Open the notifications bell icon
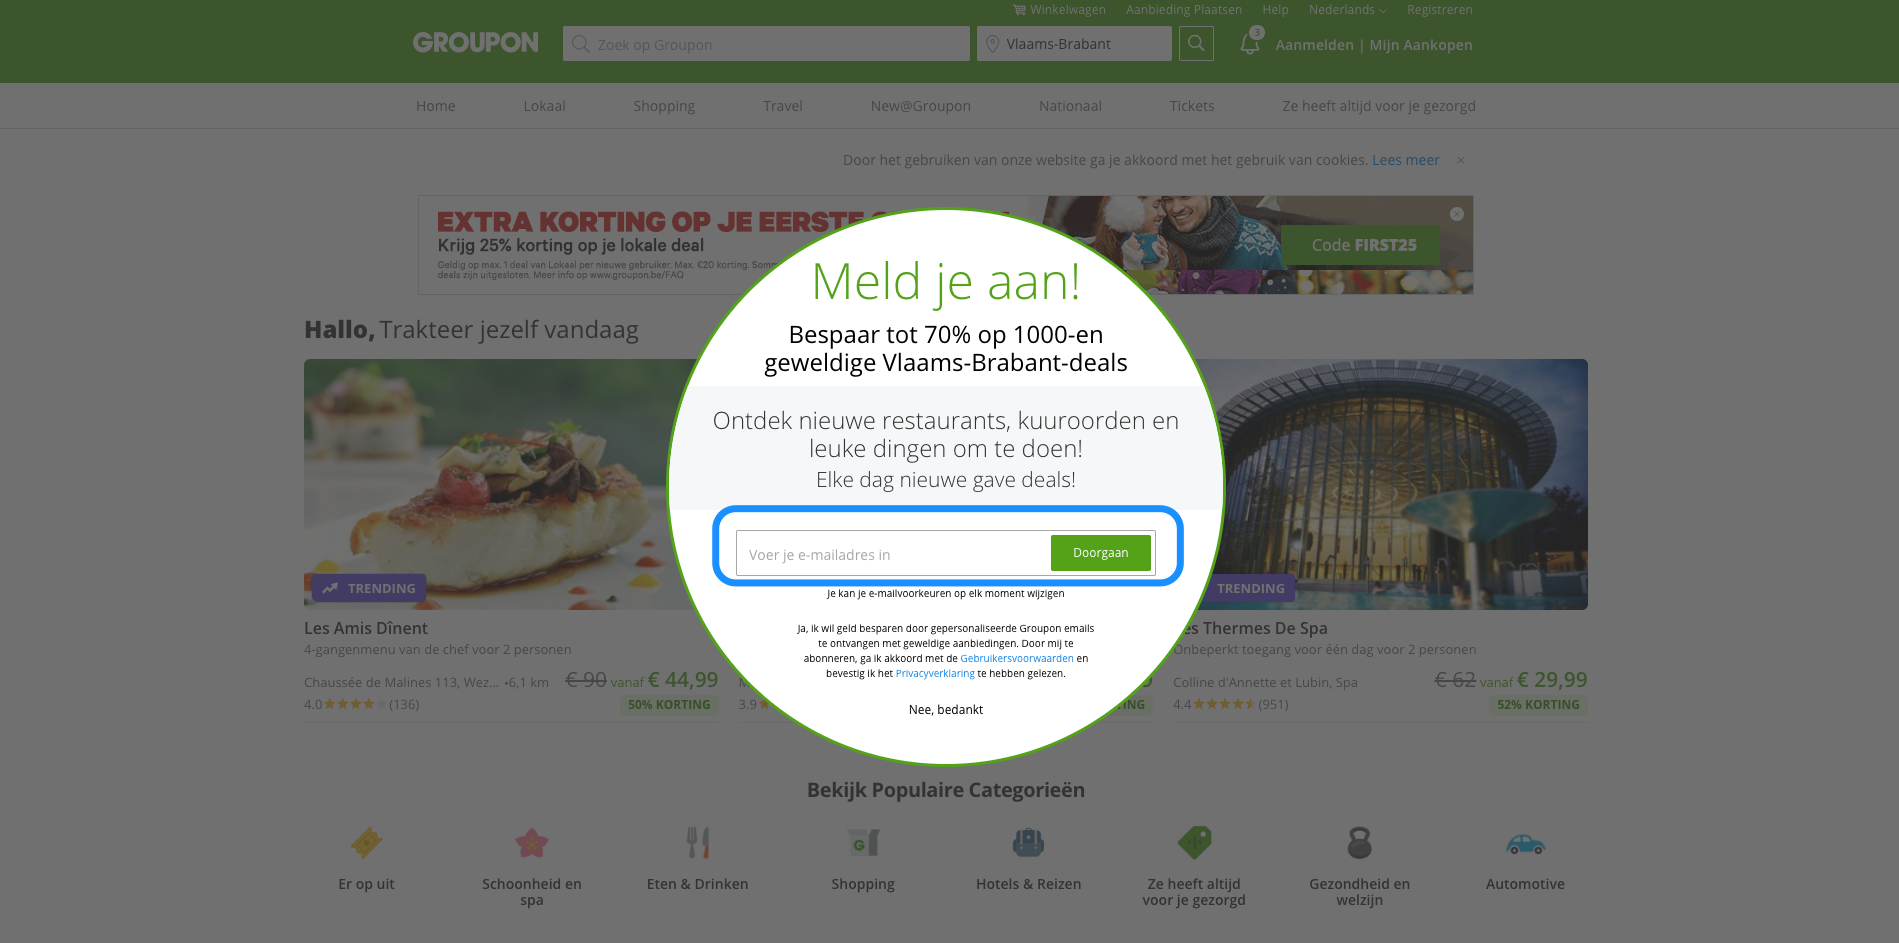Image resolution: width=1899 pixels, height=943 pixels. coord(1250,43)
